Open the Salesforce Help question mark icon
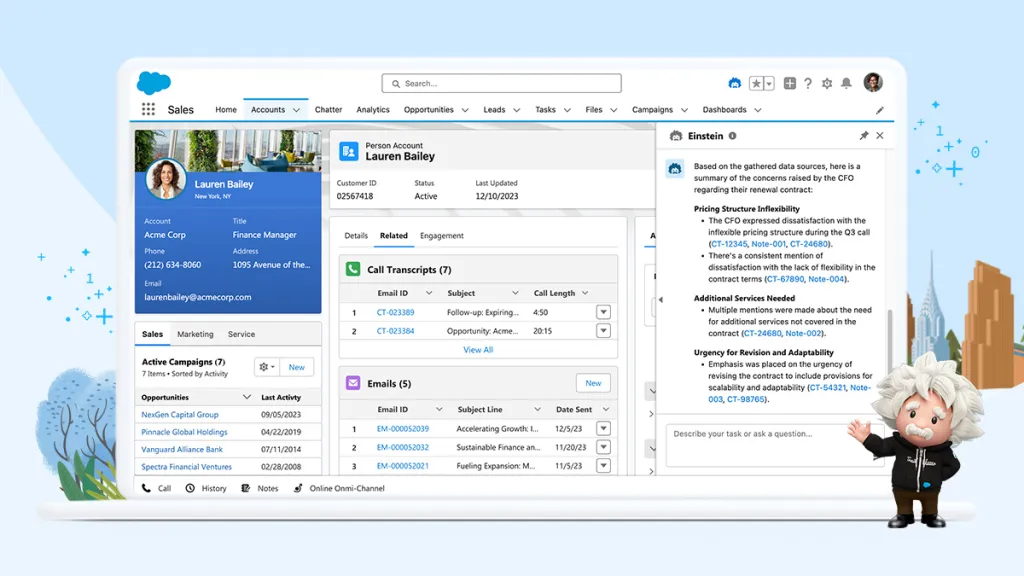Viewport: 1024px width, 576px height. (808, 83)
